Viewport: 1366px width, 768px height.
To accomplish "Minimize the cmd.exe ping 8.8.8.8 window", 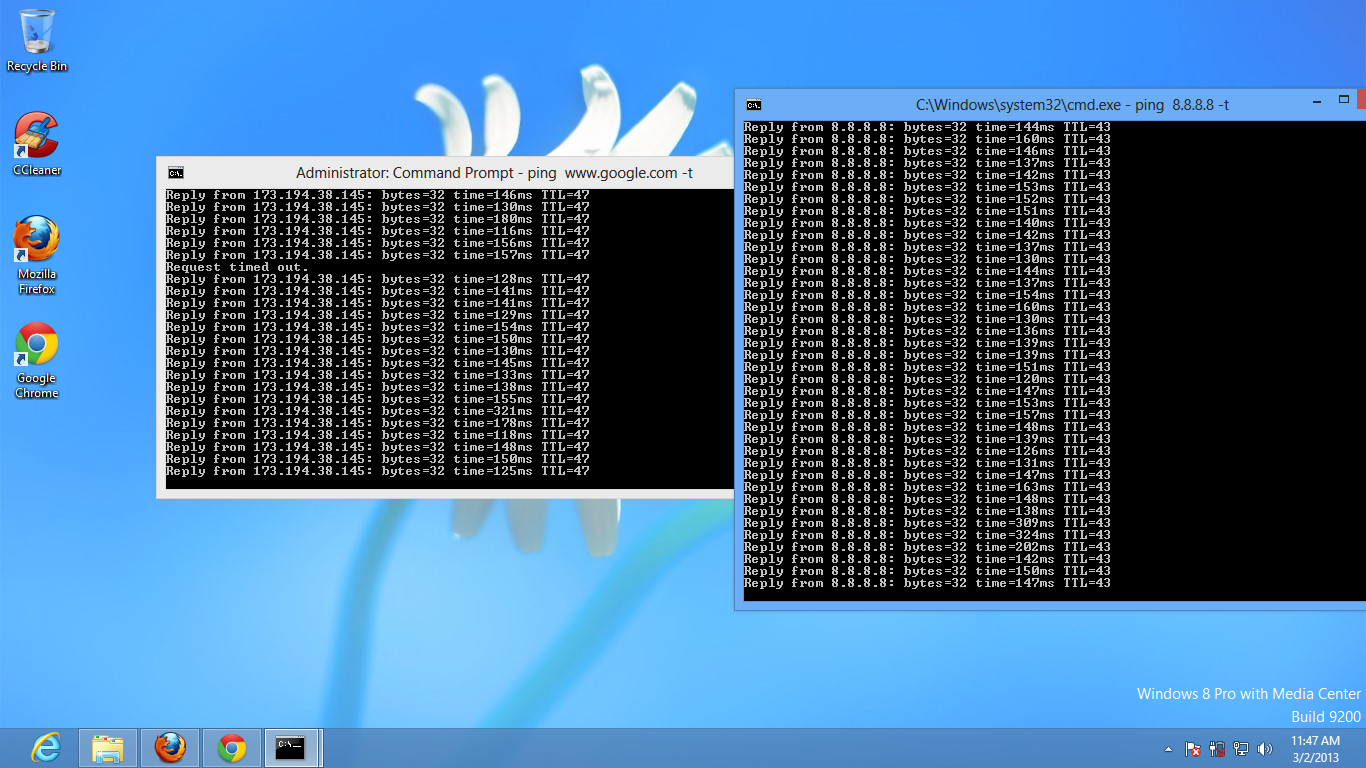I will 1317,100.
